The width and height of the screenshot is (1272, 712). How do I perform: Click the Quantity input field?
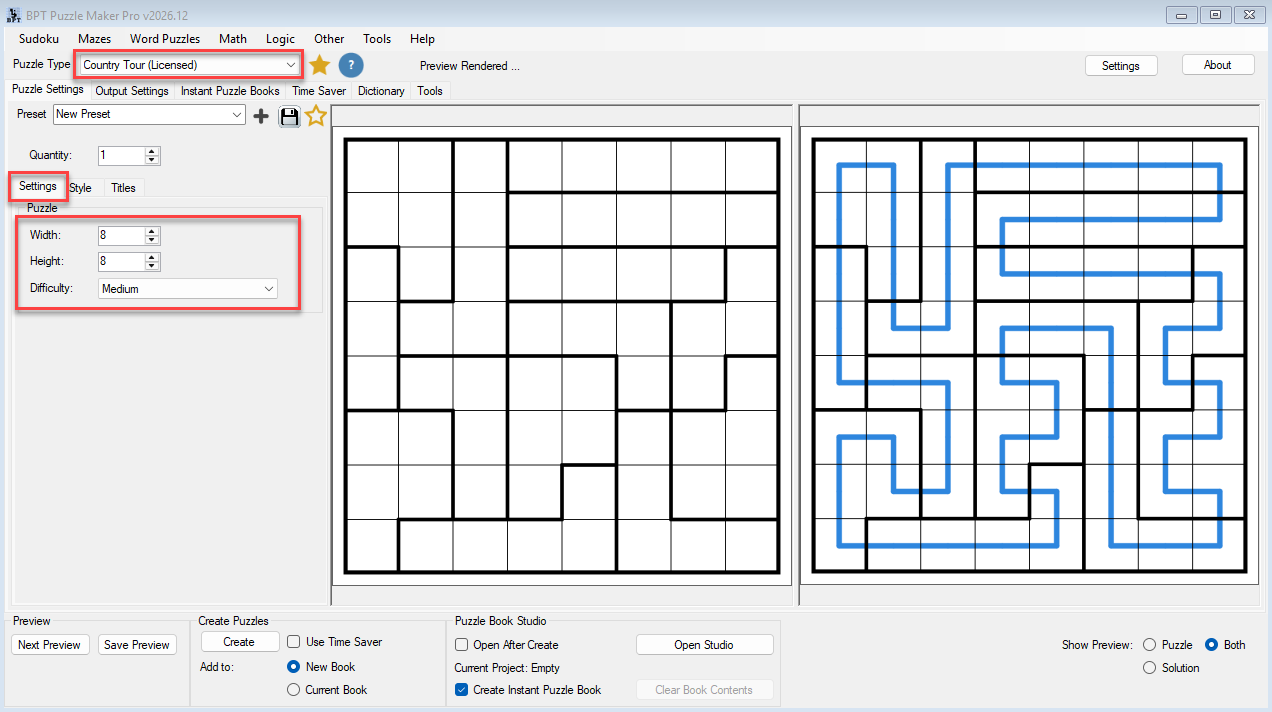coord(122,156)
